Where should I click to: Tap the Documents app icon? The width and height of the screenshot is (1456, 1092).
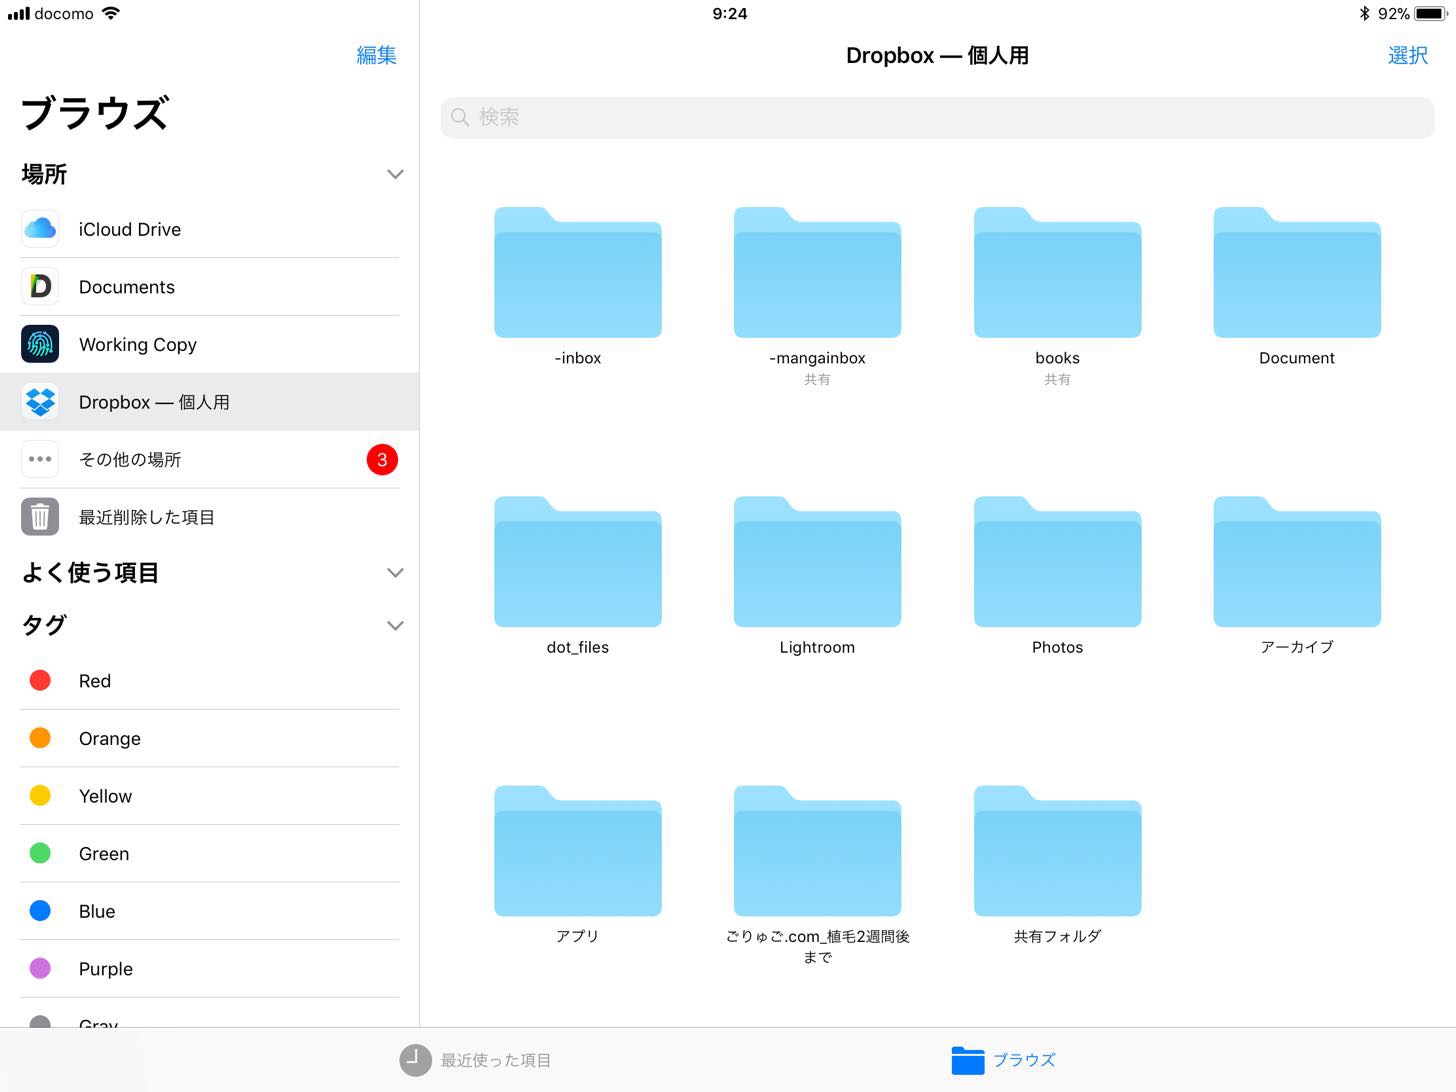[40, 287]
